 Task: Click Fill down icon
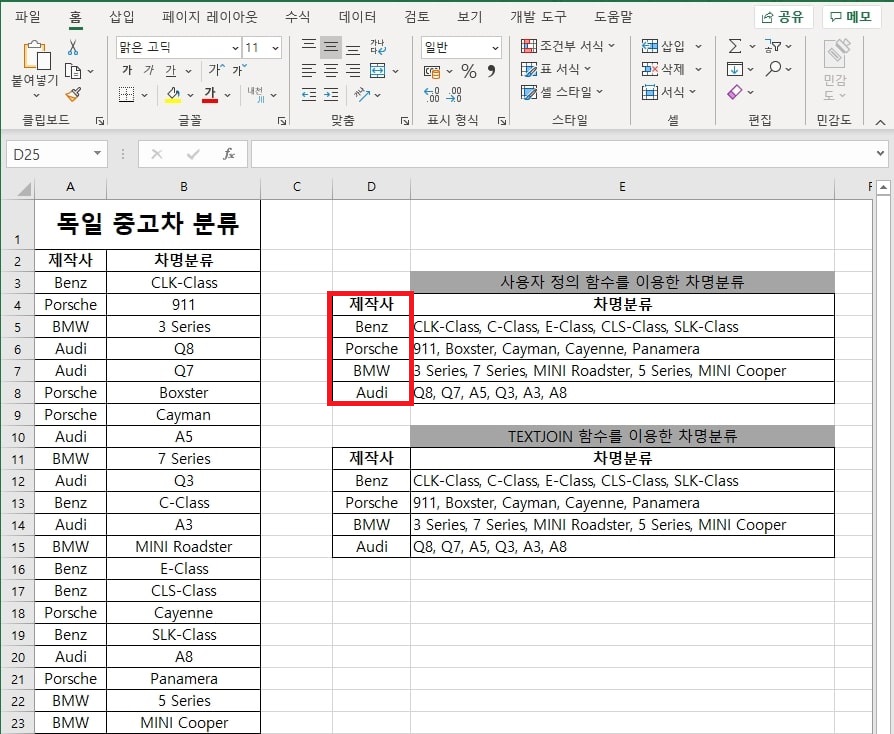[735, 69]
